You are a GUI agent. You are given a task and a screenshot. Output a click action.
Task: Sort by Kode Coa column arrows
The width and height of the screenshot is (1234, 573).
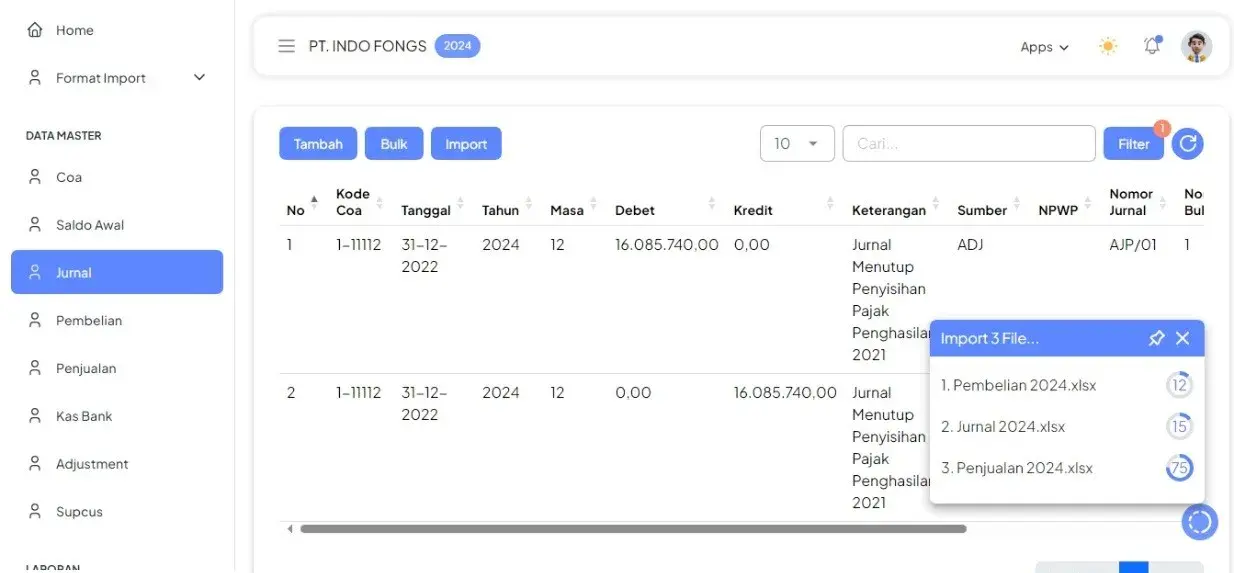point(381,203)
